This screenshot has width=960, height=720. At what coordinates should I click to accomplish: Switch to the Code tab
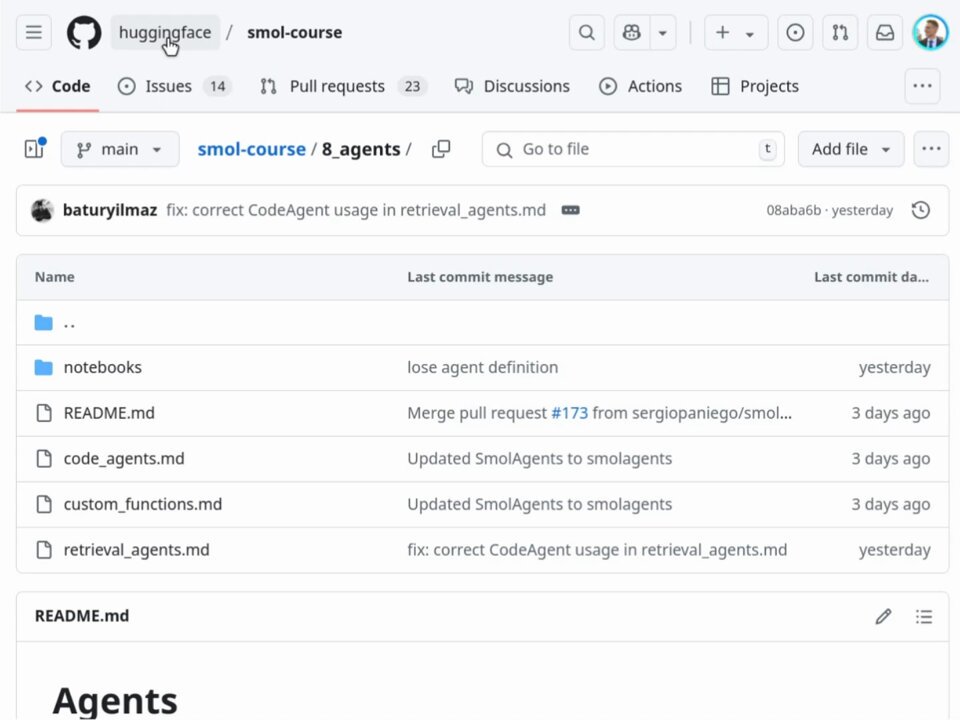pyautogui.click(x=58, y=86)
